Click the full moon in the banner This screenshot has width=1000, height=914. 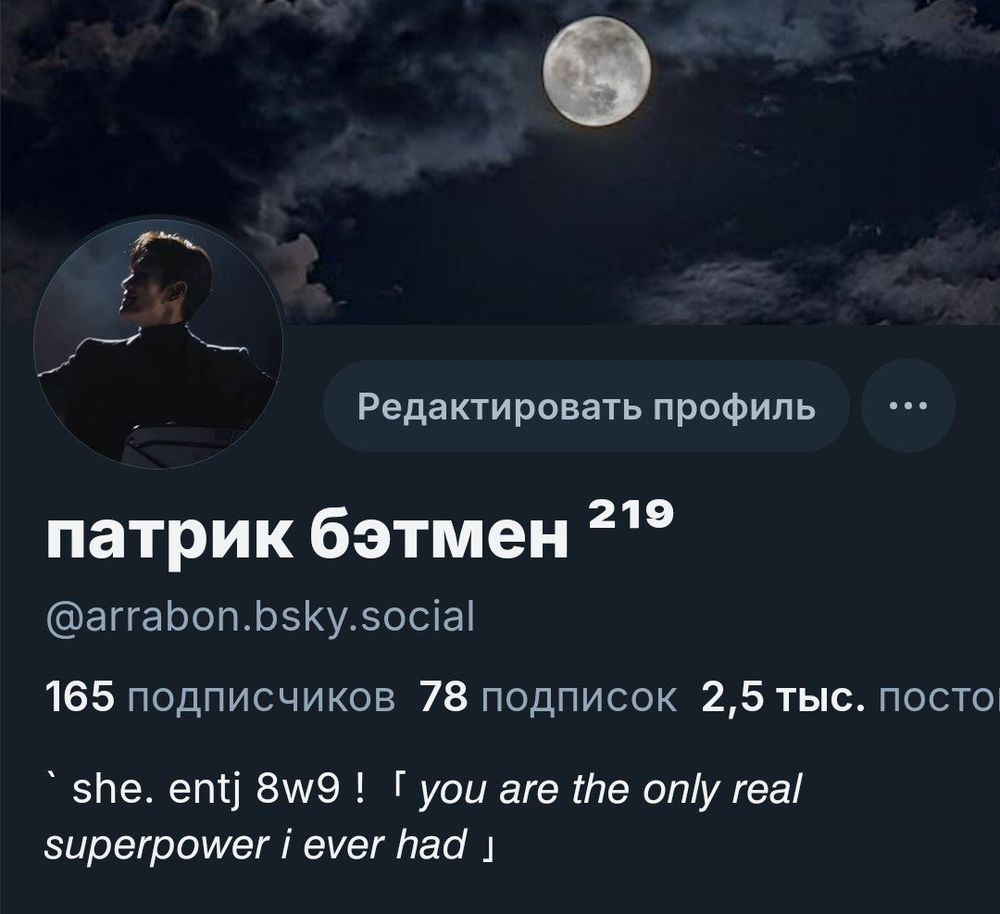click(x=597, y=71)
